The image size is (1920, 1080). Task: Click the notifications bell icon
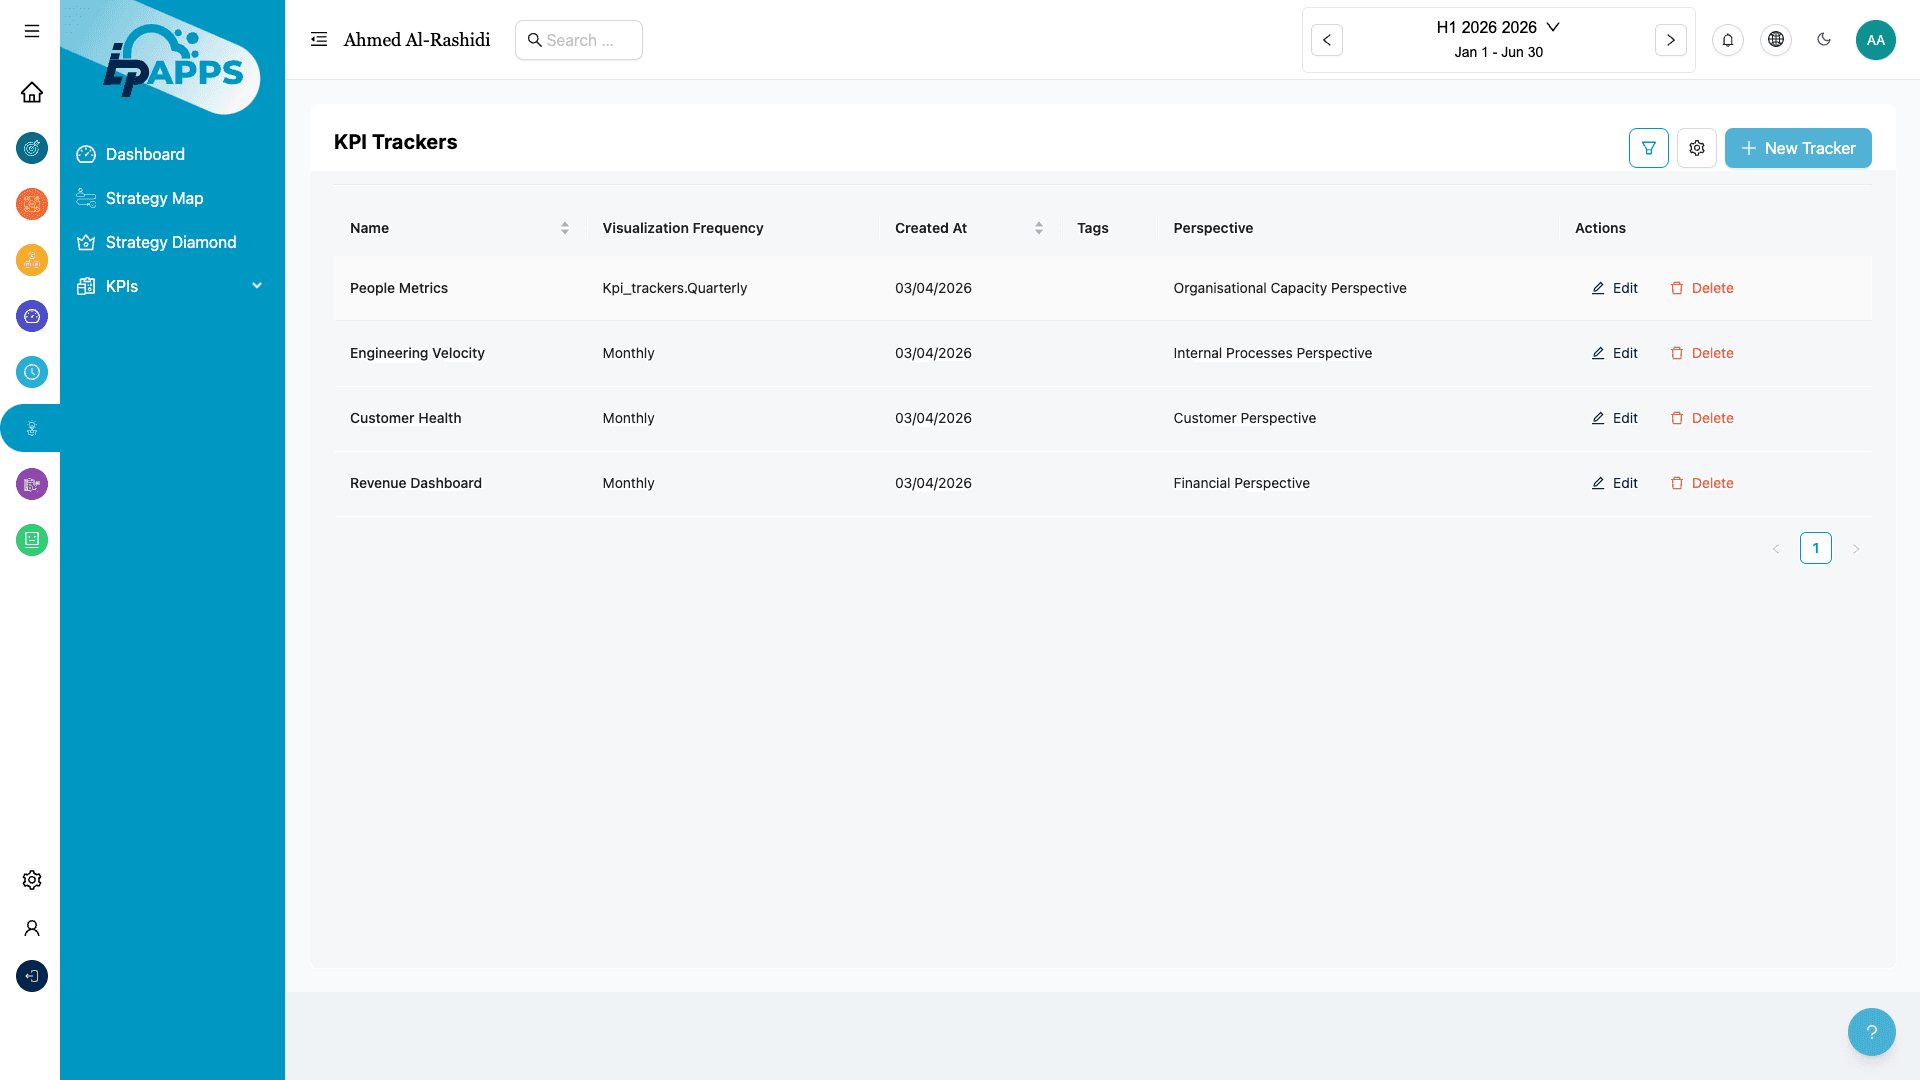point(1728,40)
